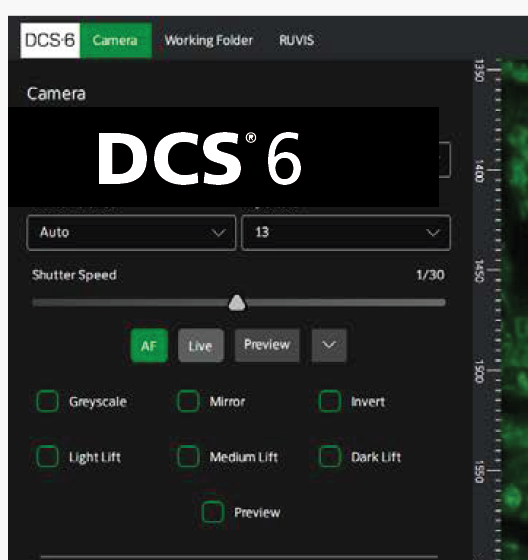Toggle the Light Lift checkbox
The height and width of the screenshot is (560, 528).
48,456
